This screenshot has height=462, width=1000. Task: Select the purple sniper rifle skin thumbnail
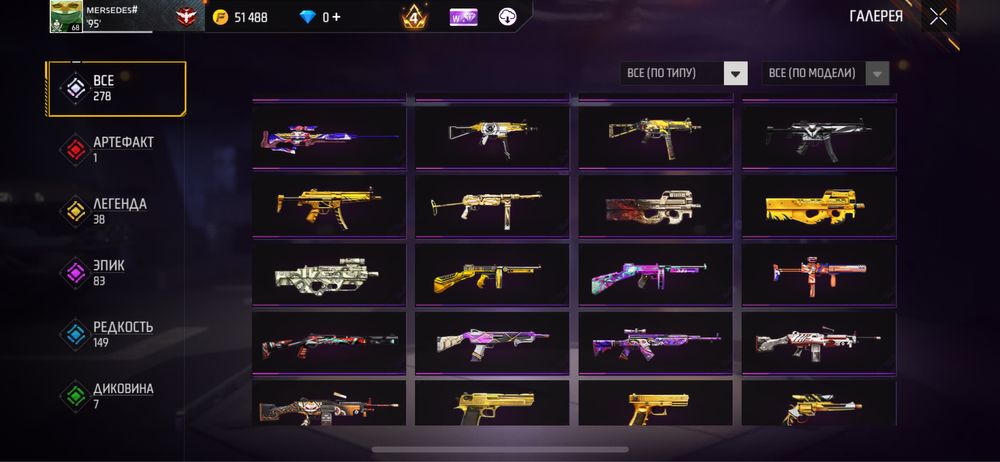click(329, 137)
